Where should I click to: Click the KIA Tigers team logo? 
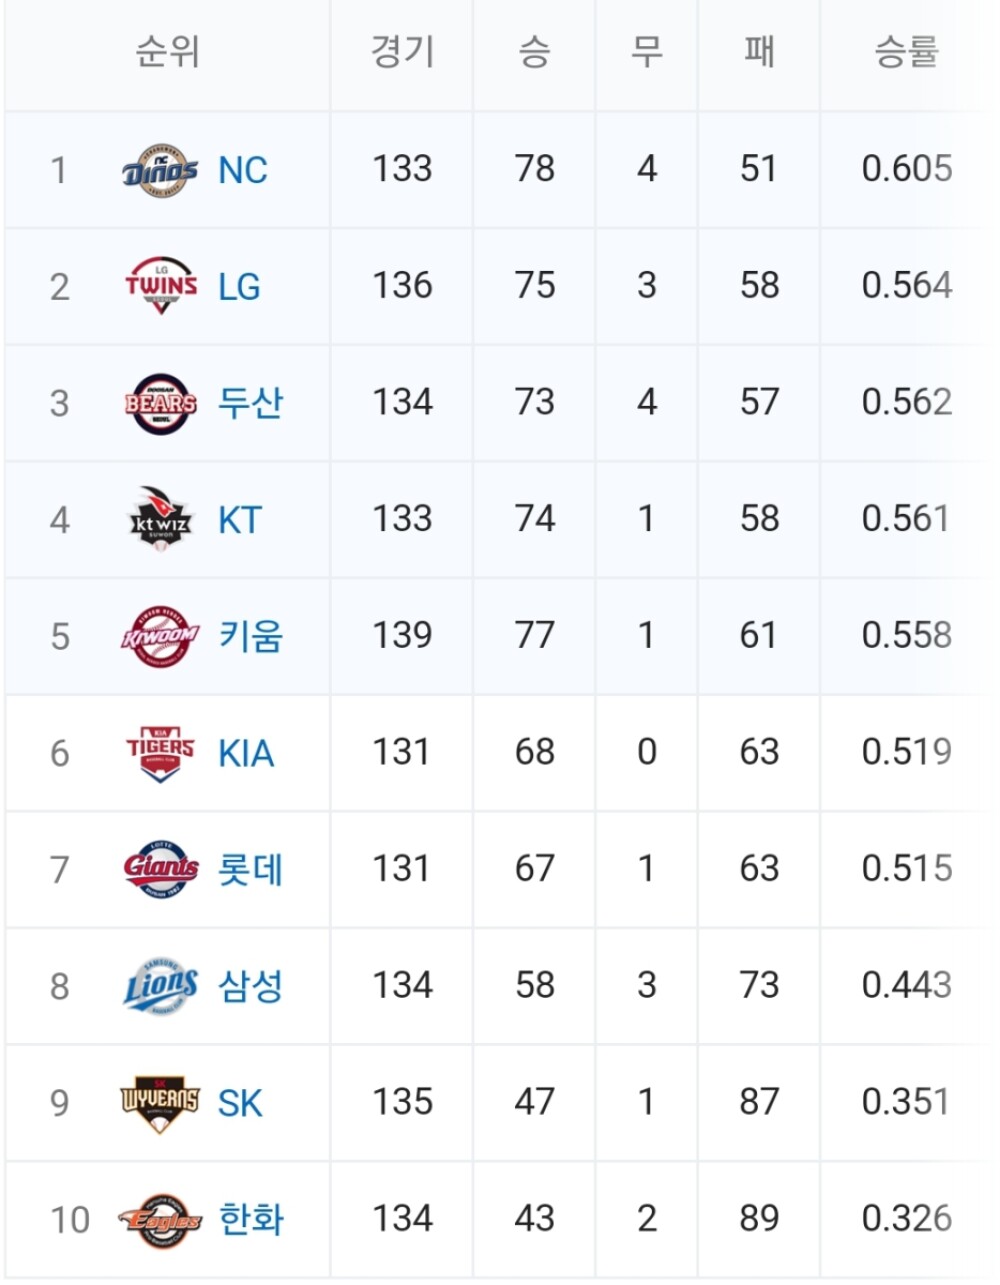click(x=160, y=753)
